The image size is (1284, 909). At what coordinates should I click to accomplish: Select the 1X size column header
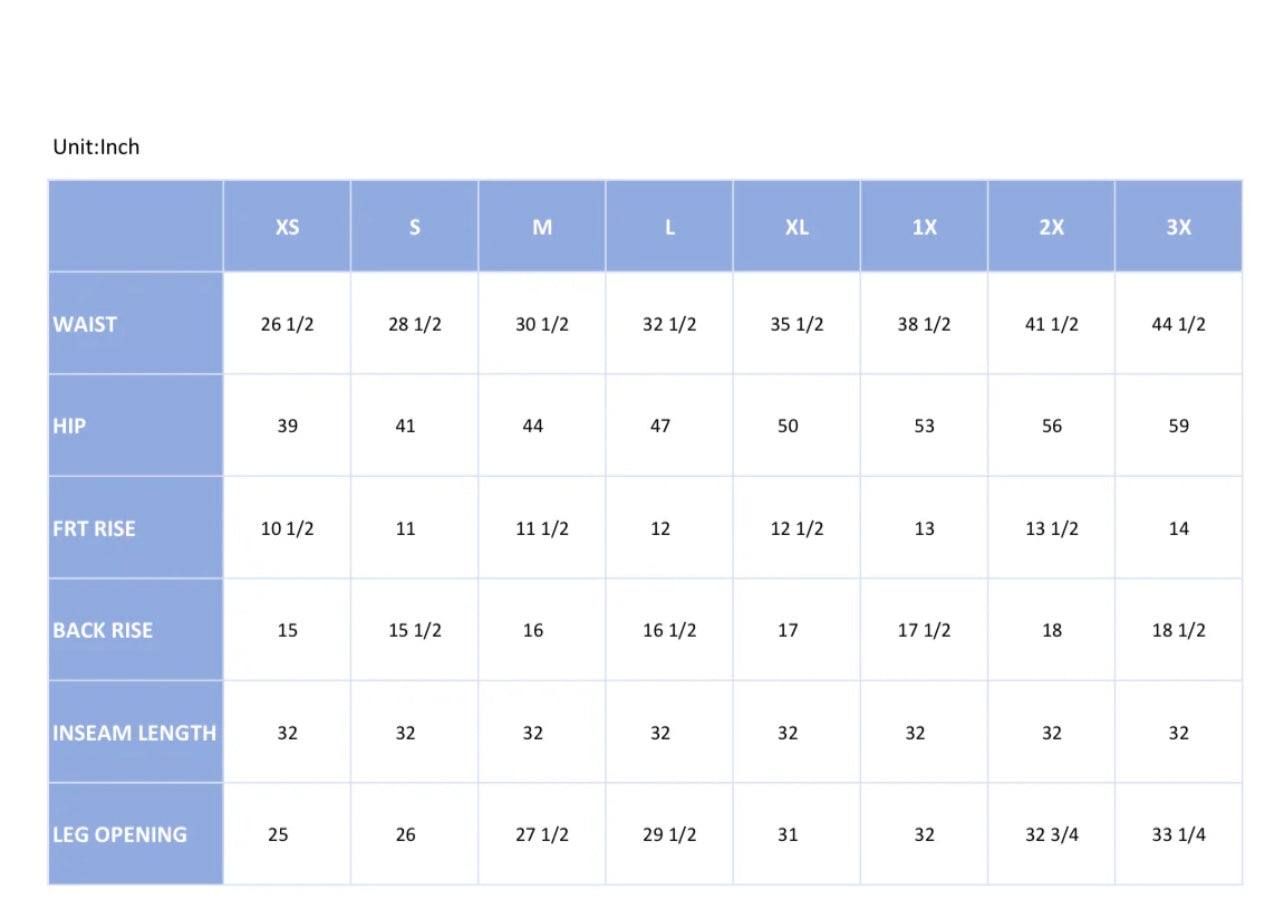pos(924,227)
